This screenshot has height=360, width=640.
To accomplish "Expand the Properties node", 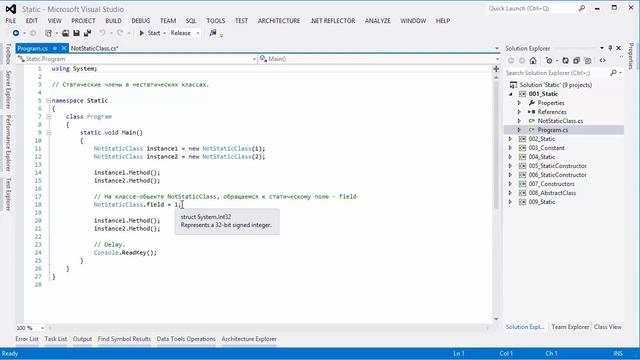I will (x=519, y=103).
